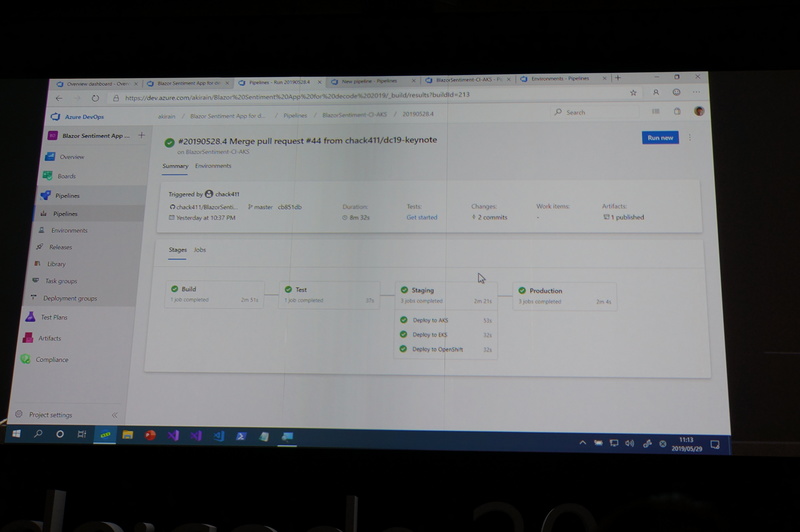
Task: Click the plus icon next to the project name
Action: (x=141, y=135)
